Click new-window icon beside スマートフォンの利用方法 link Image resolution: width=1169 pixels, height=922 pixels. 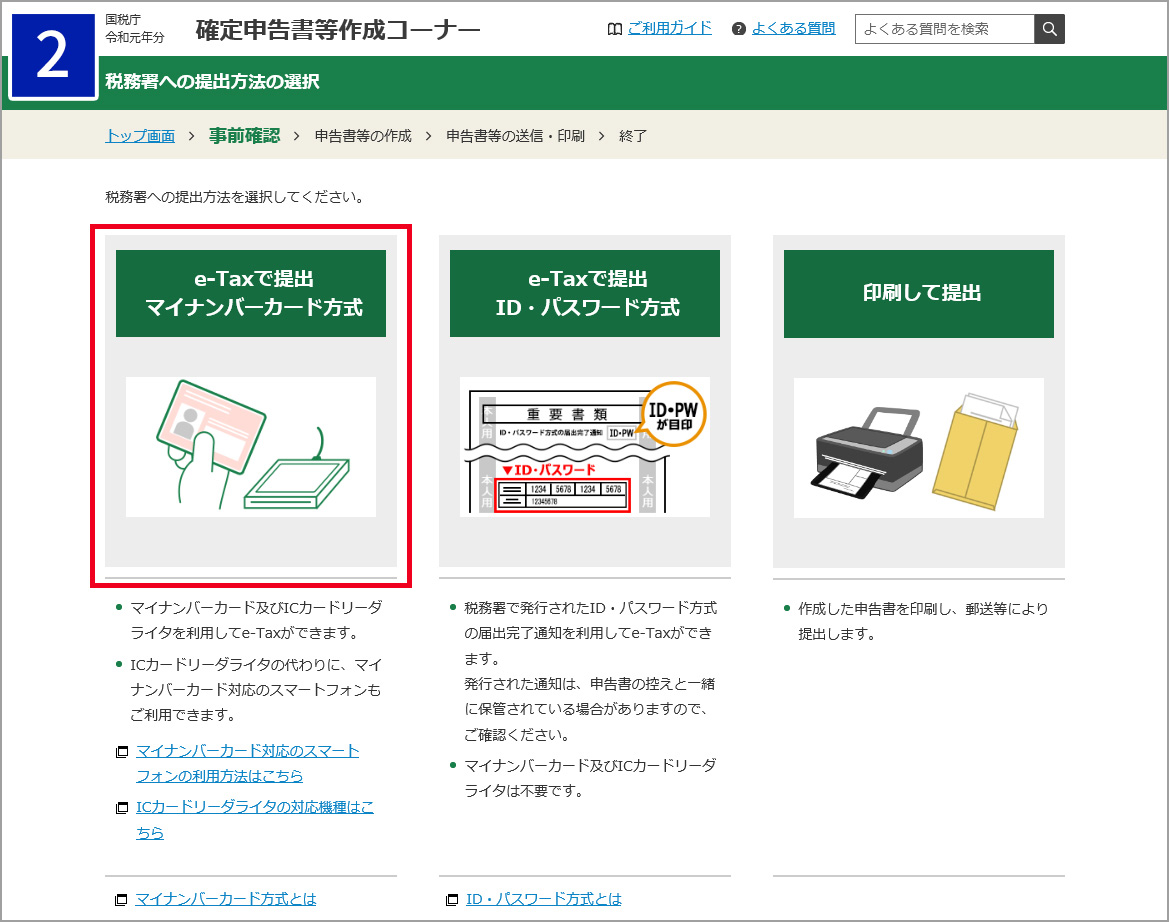122,751
